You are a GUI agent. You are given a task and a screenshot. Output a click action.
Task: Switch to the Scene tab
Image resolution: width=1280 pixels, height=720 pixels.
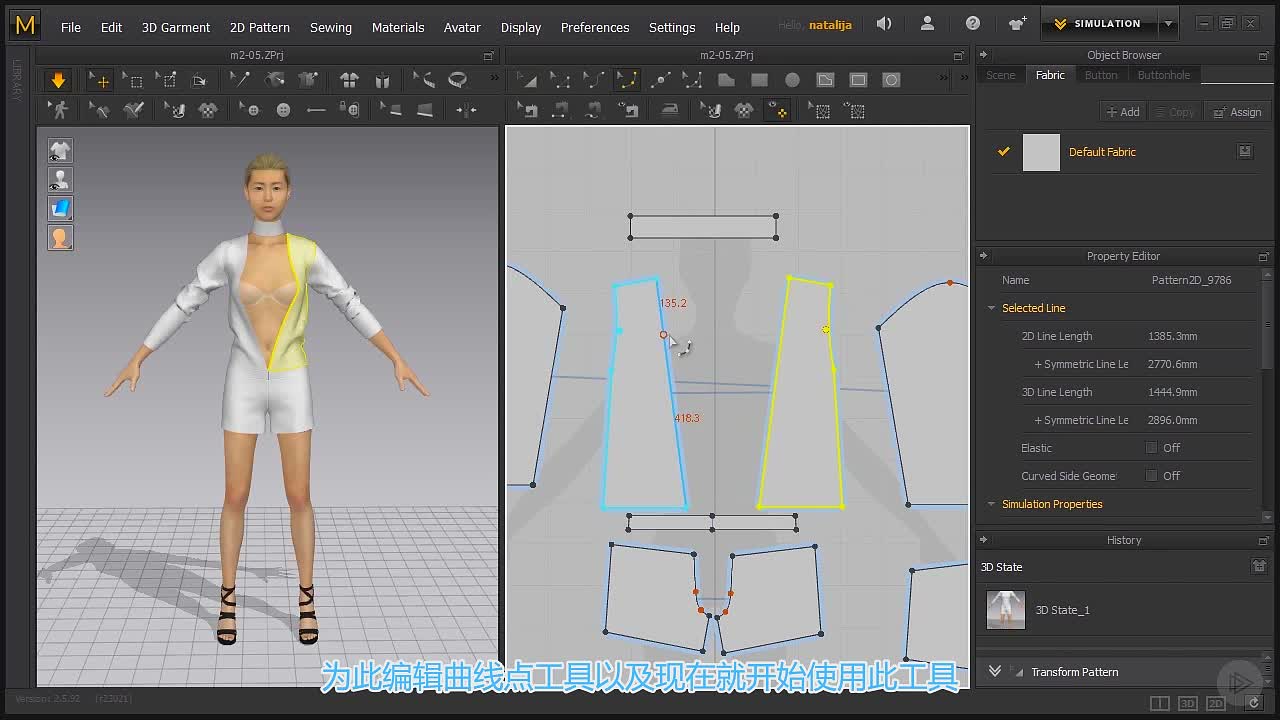click(x=1000, y=75)
